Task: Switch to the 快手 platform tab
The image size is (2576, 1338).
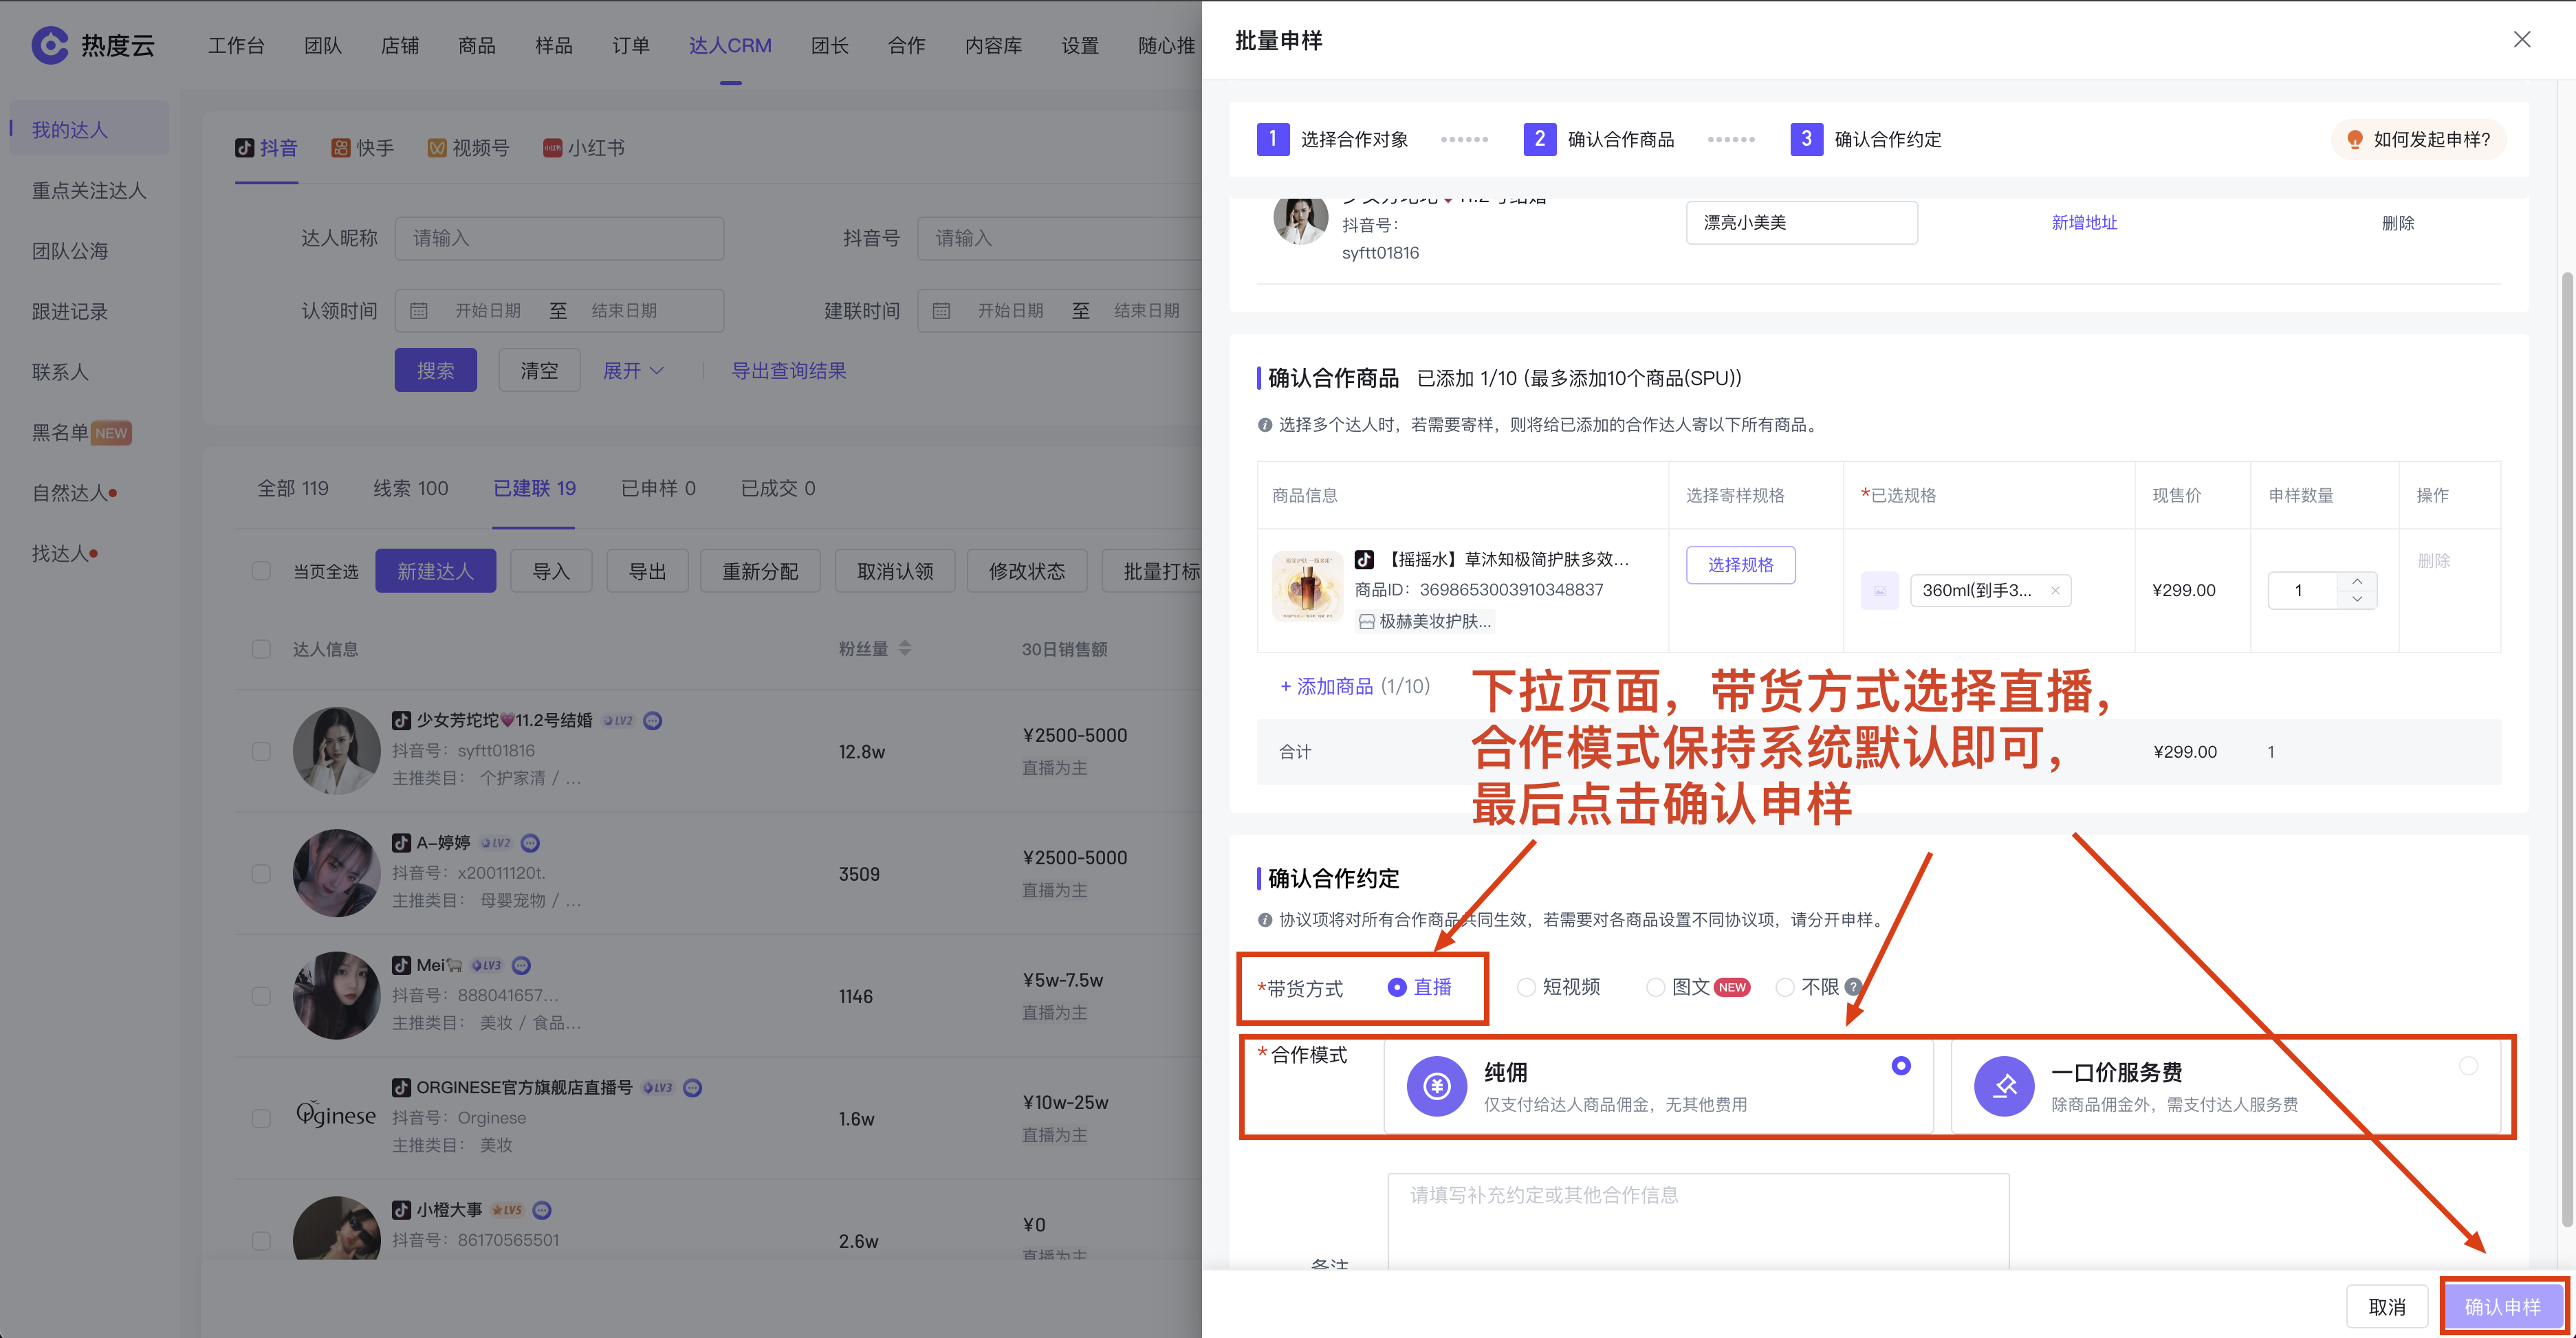Action: coord(362,148)
